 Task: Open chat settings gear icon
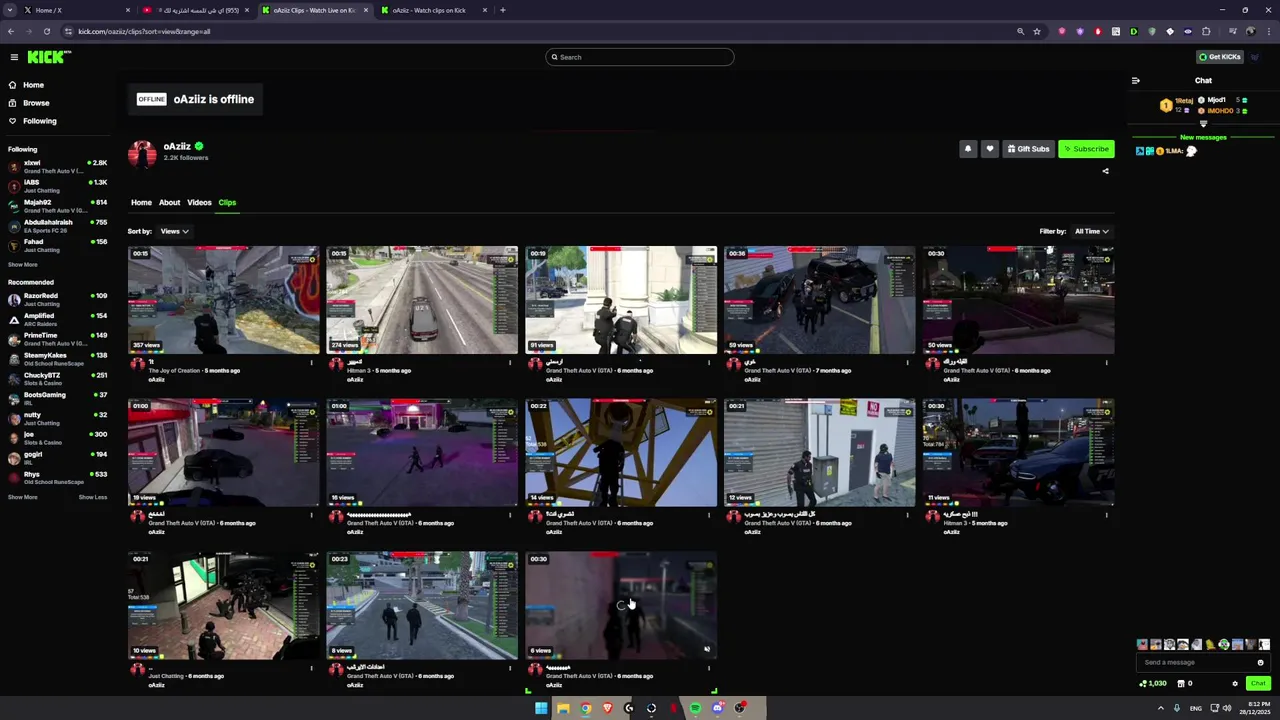(x=1235, y=684)
